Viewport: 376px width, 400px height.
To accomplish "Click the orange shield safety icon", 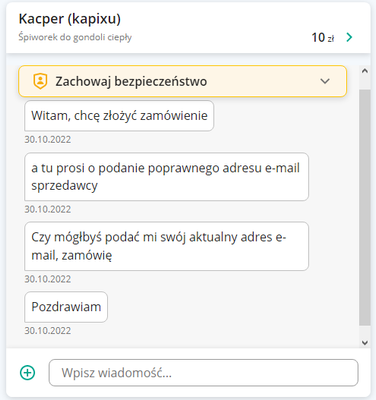I will click(x=40, y=81).
